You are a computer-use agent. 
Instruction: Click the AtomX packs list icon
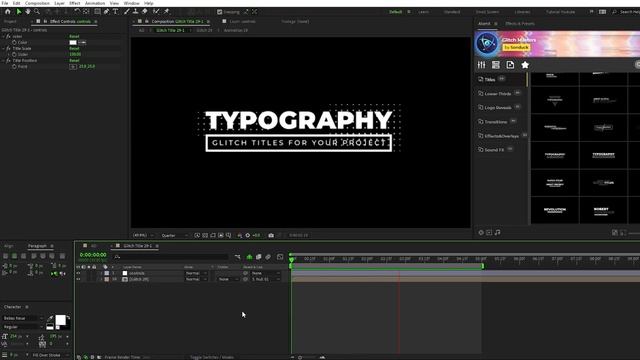pos(496,65)
